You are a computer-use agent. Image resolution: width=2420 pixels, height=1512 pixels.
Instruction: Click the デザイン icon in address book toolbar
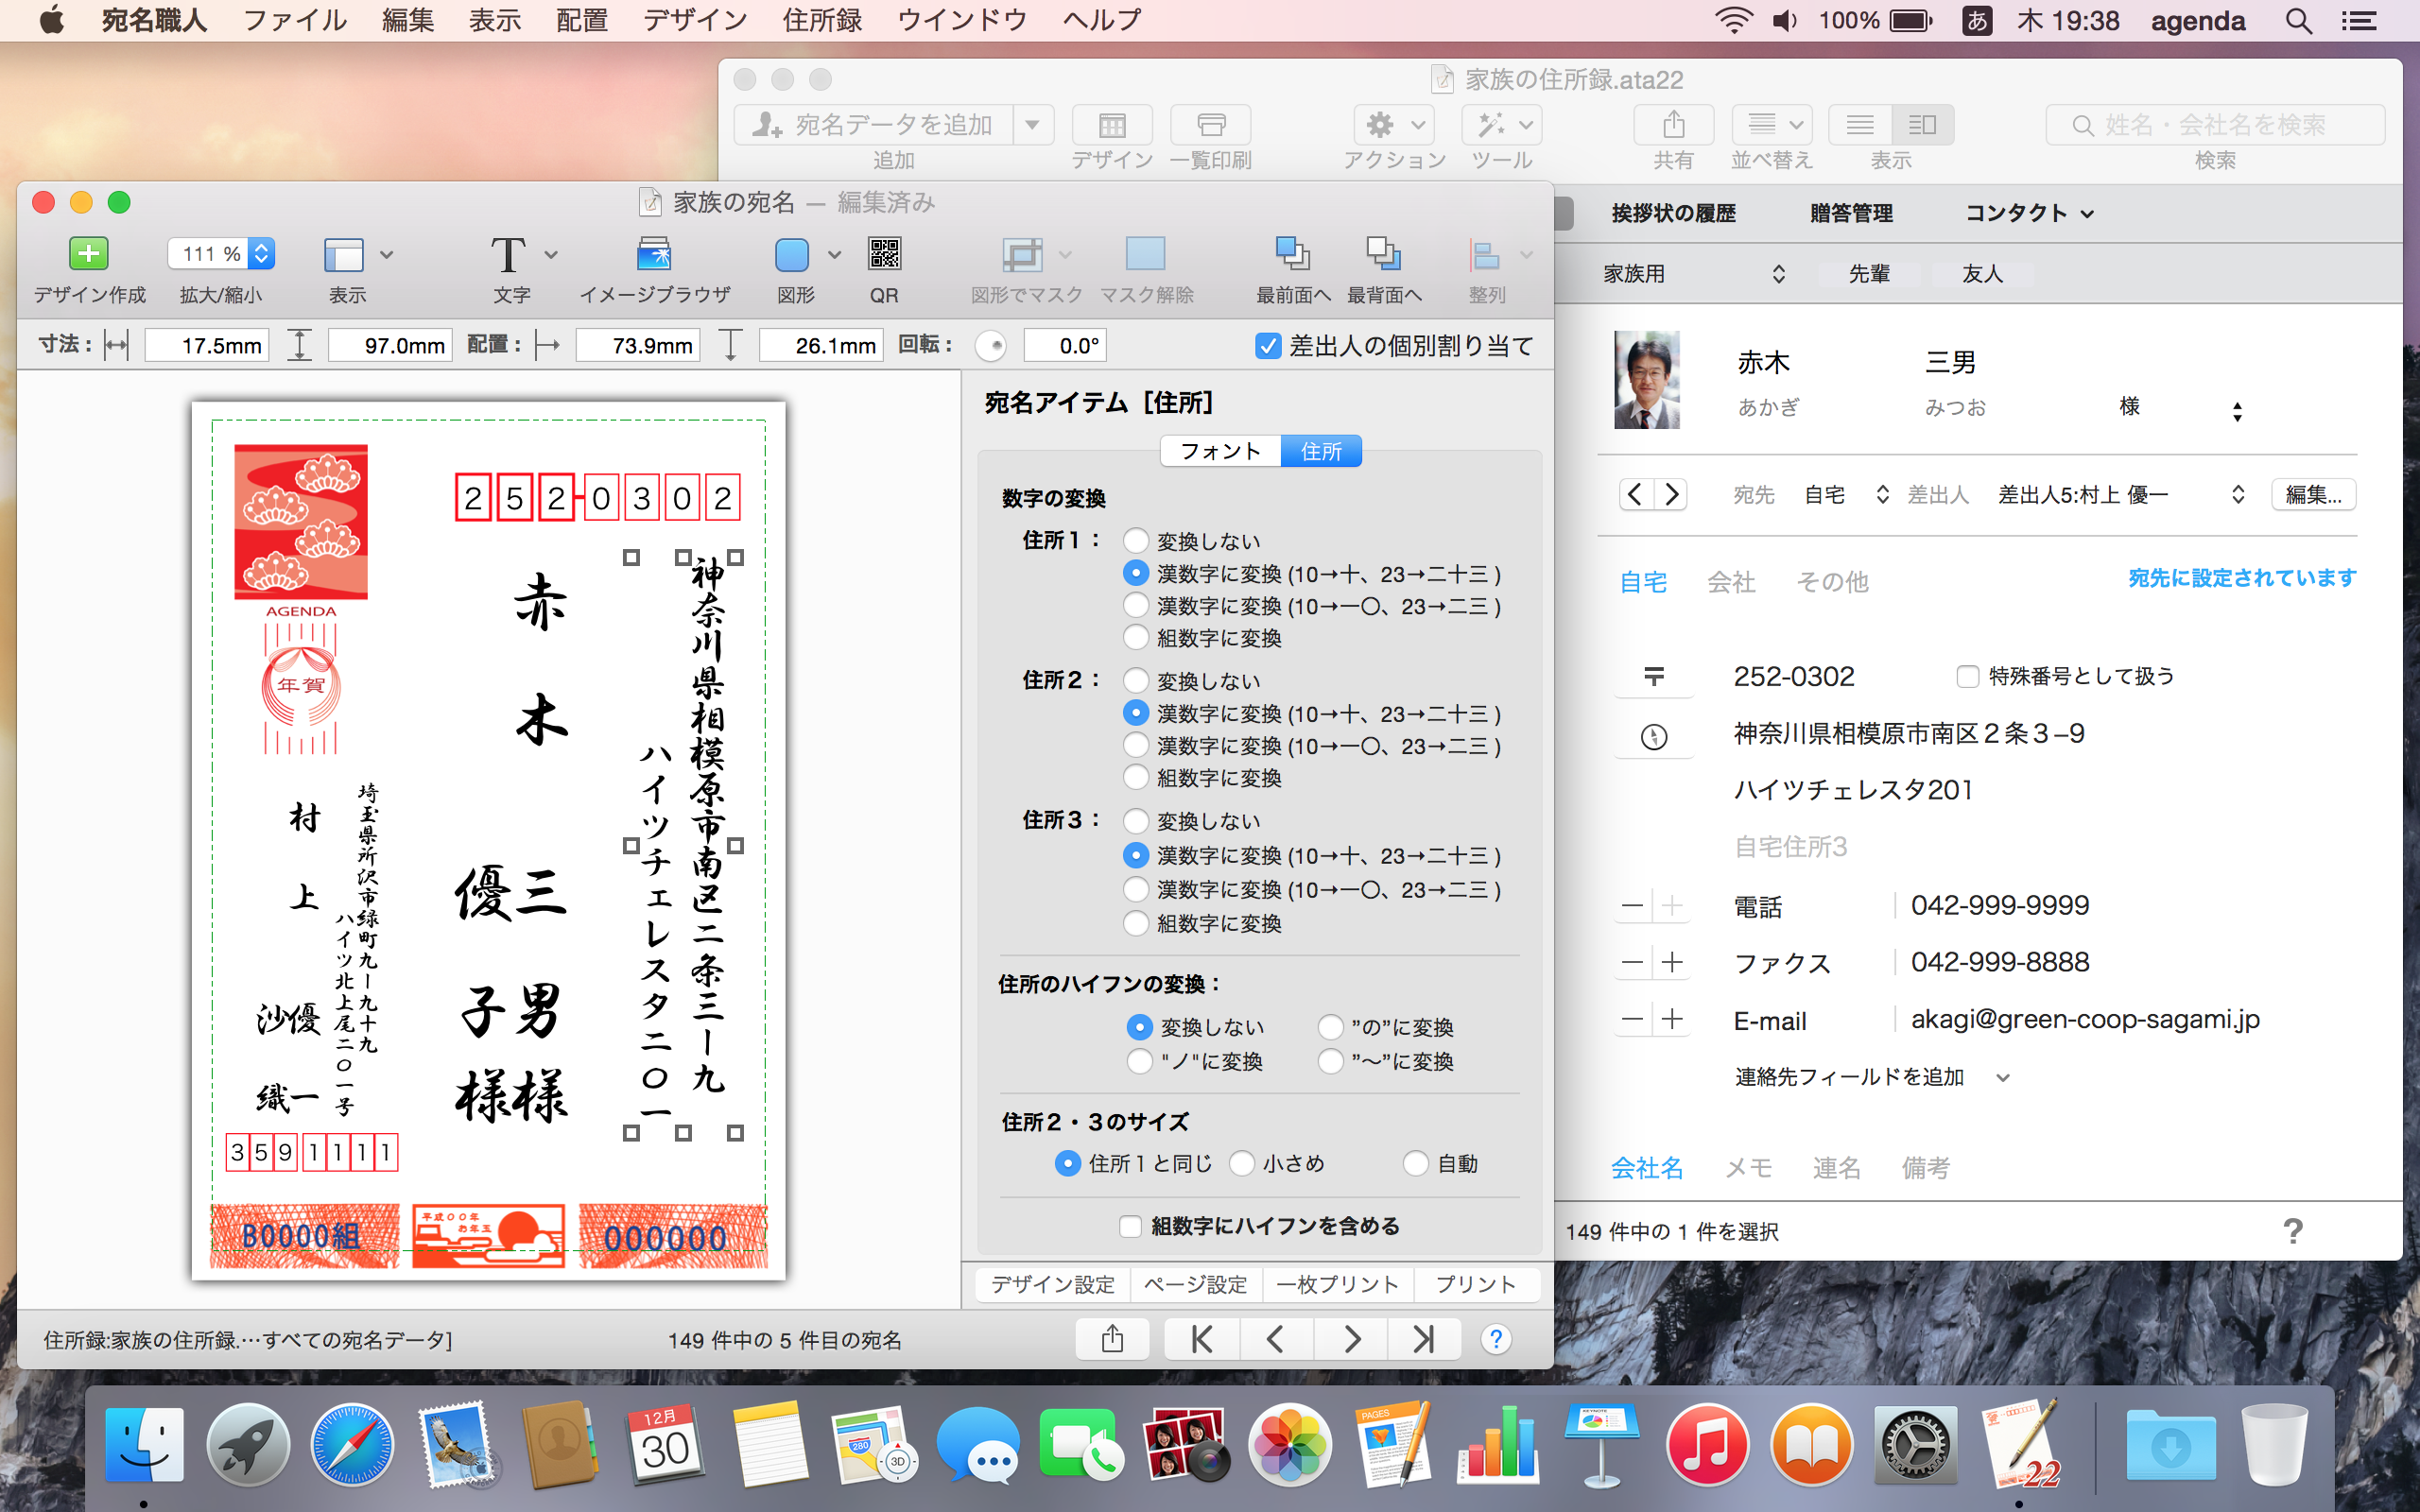tap(1112, 125)
